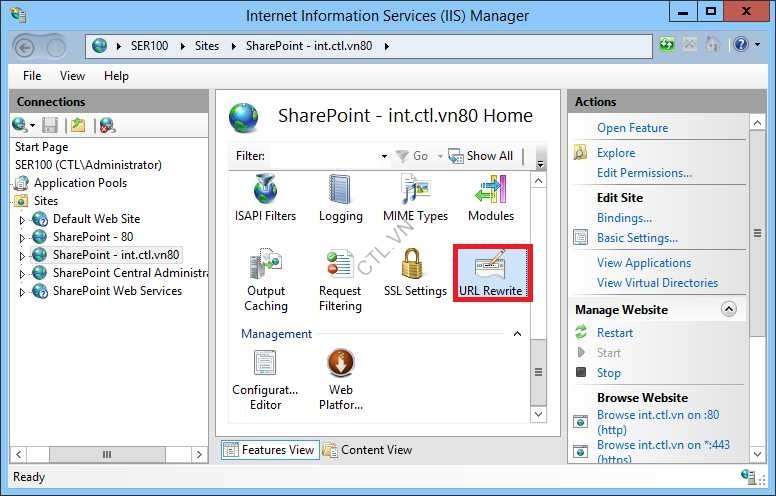Open SSL Settings feature

point(415,273)
